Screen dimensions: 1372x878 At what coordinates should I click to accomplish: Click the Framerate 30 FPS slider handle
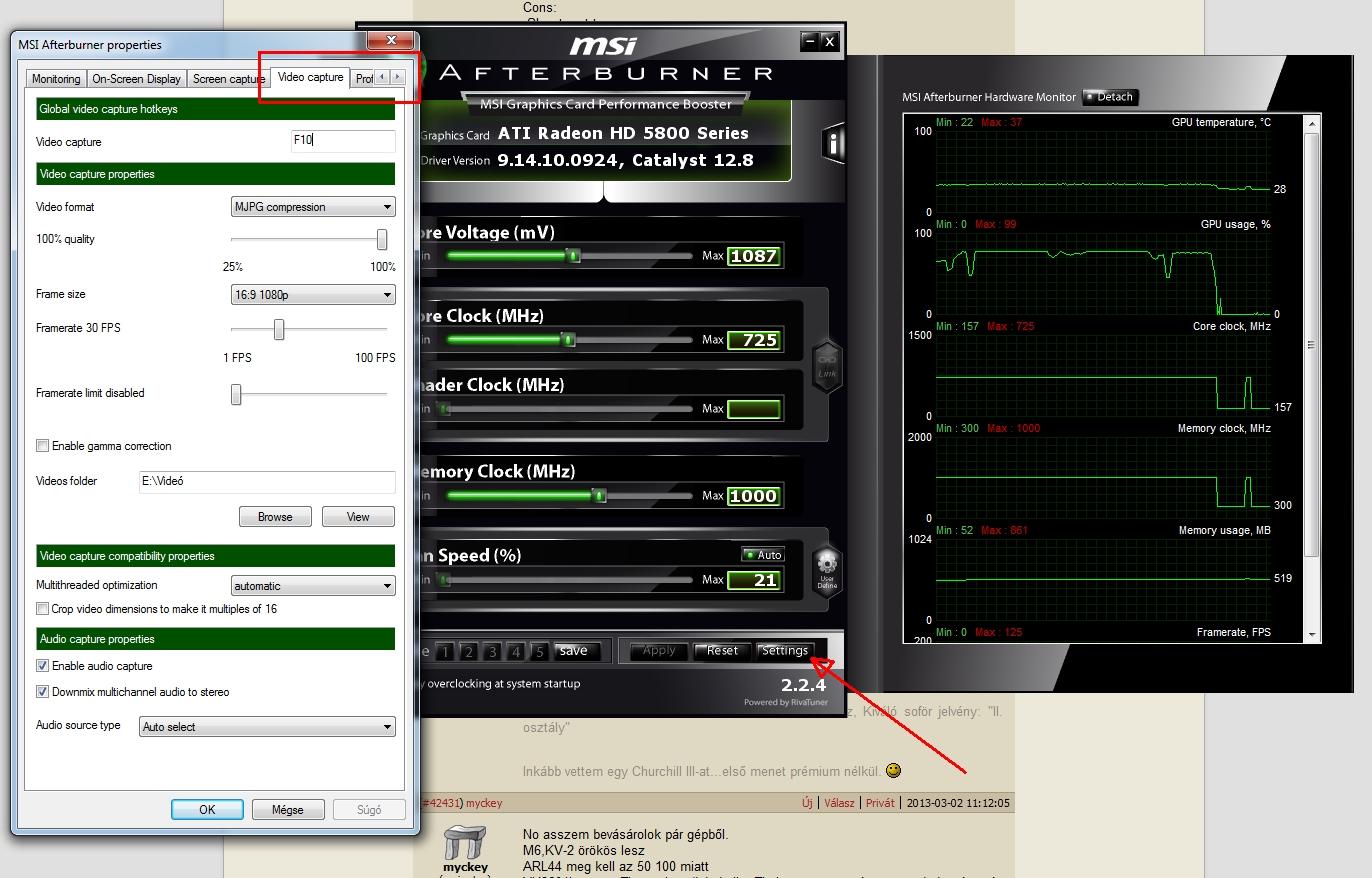[279, 329]
